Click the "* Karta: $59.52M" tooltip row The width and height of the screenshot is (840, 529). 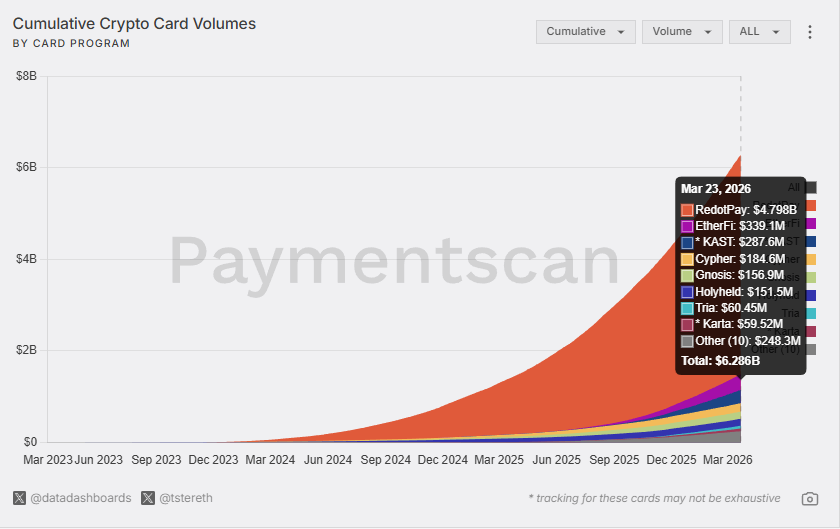(x=732, y=324)
